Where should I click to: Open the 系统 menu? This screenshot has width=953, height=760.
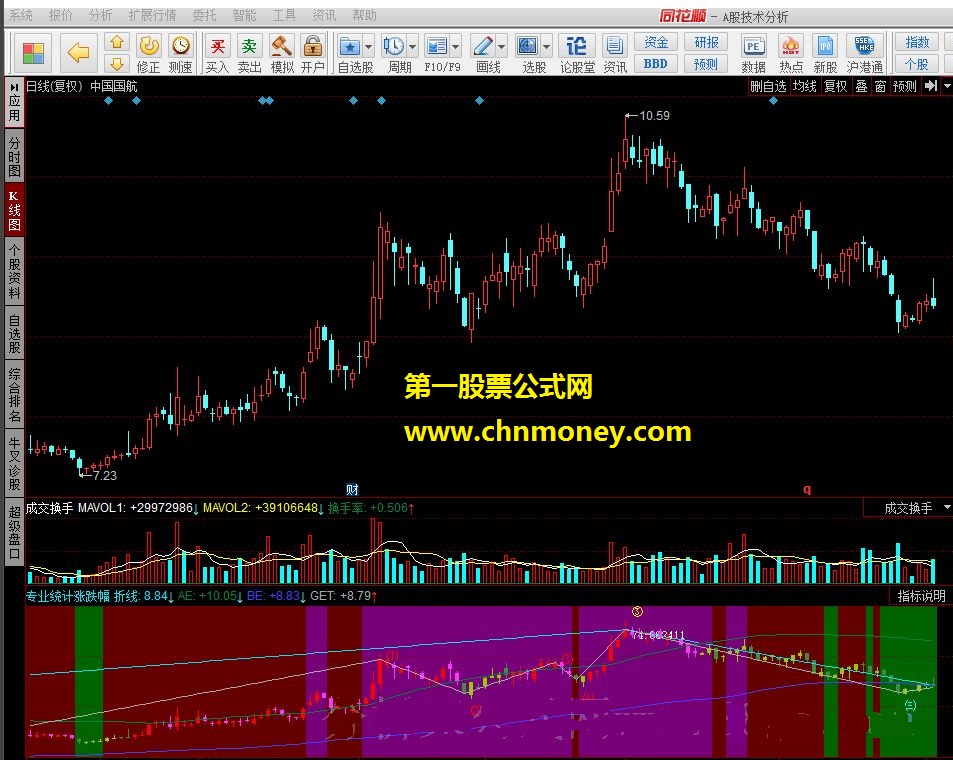tap(21, 15)
